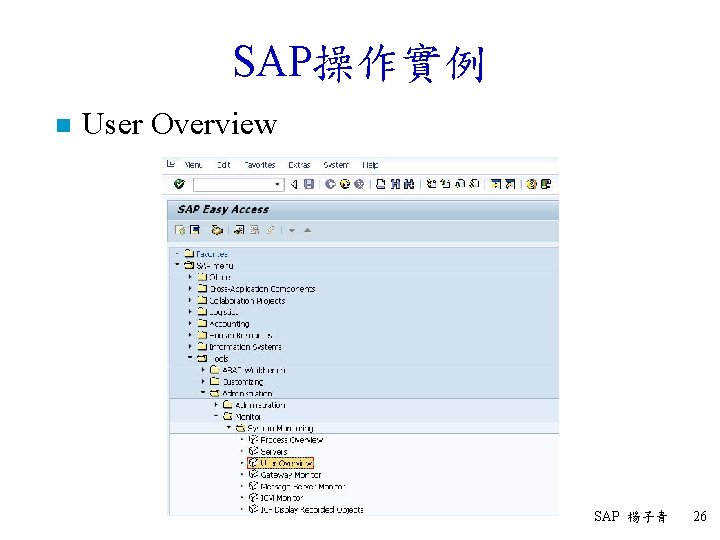
Task: Click the Previous Page icon
Action: [x=445, y=184]
